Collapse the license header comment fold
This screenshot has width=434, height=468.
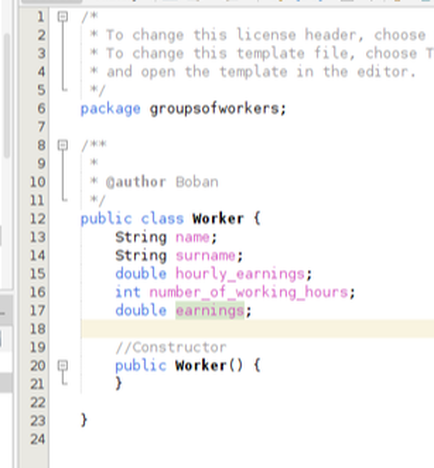coord(63,16)
